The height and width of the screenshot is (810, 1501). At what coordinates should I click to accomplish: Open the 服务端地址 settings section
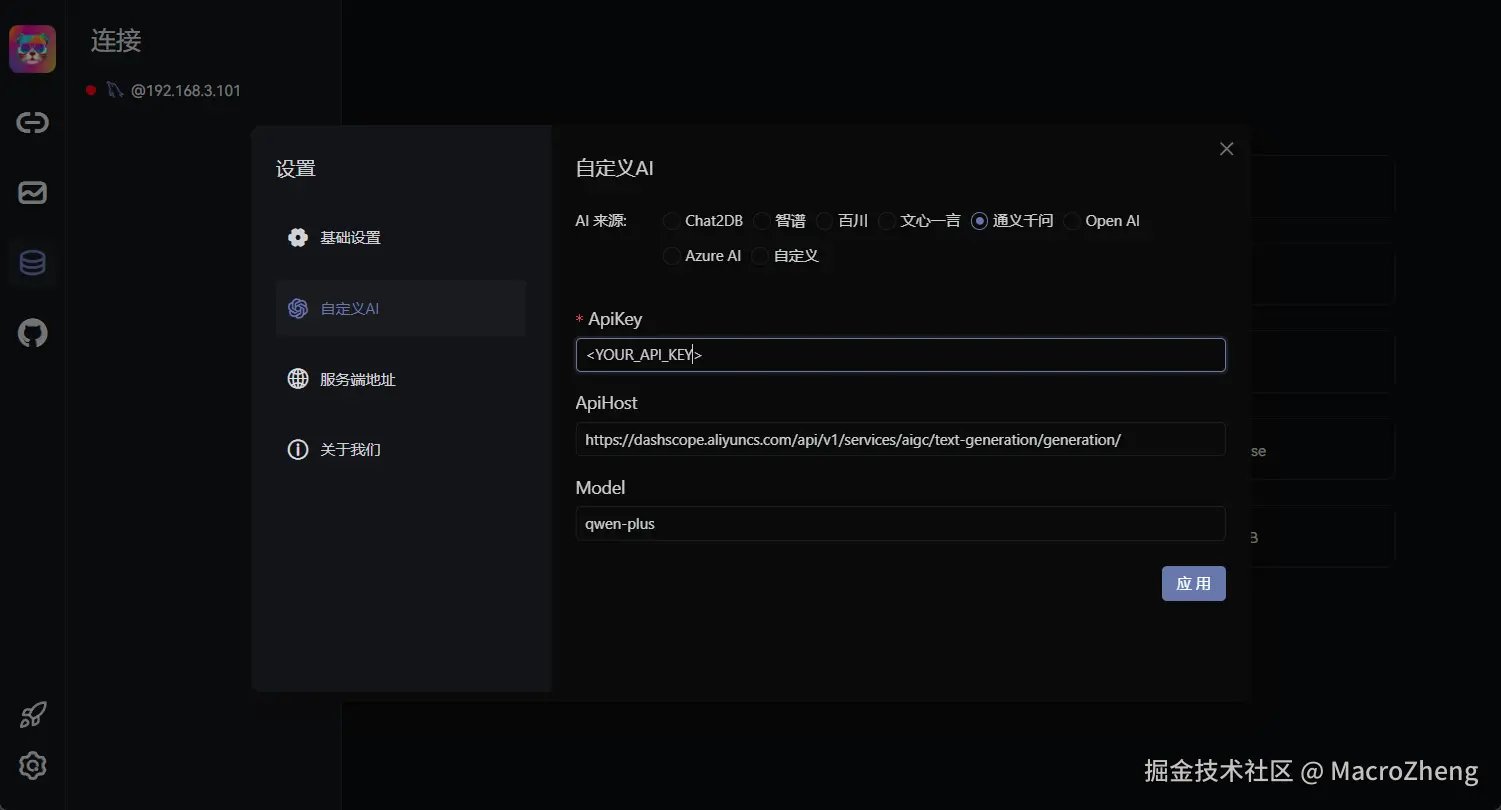click(401, 379)
